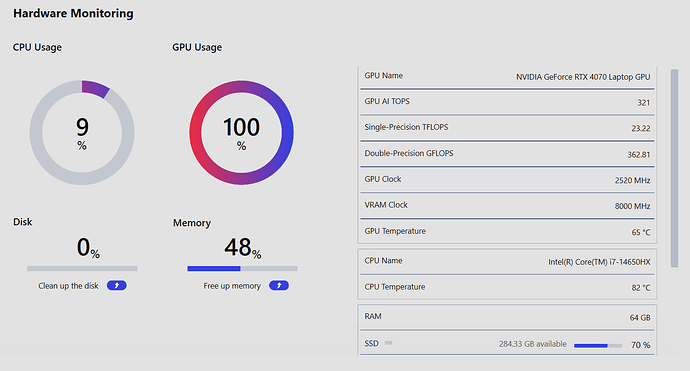Select the GPU Temperature row label

tap(395, 231)
